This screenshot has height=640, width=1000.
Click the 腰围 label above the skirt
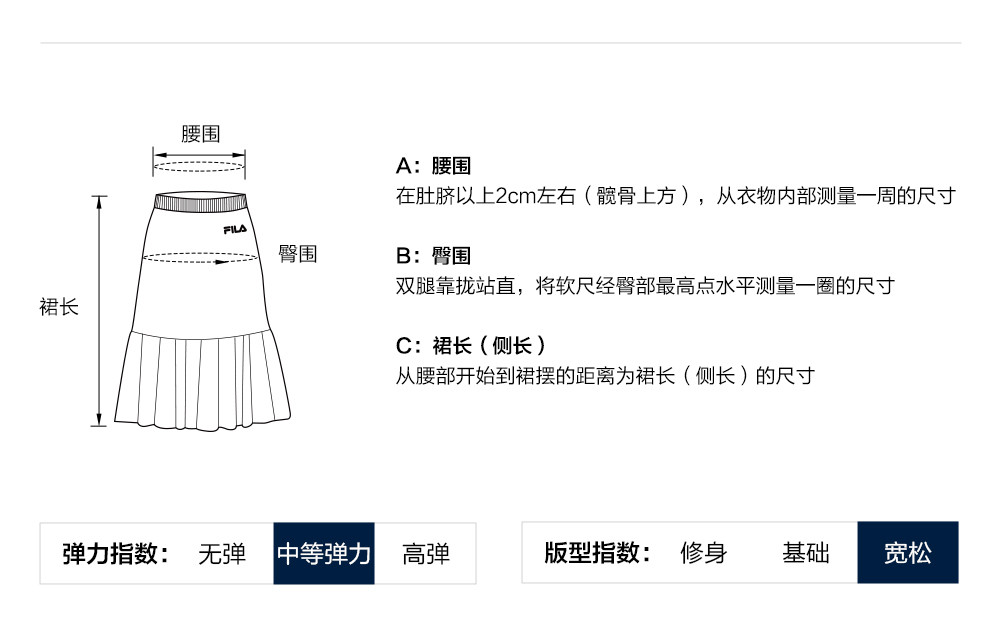pyautogui.click(x=201, y=134)
